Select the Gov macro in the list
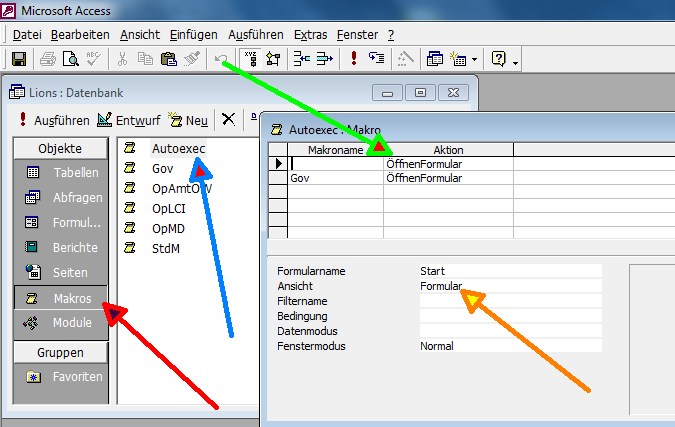Screen dimensions: 675x427 [162, 169]
